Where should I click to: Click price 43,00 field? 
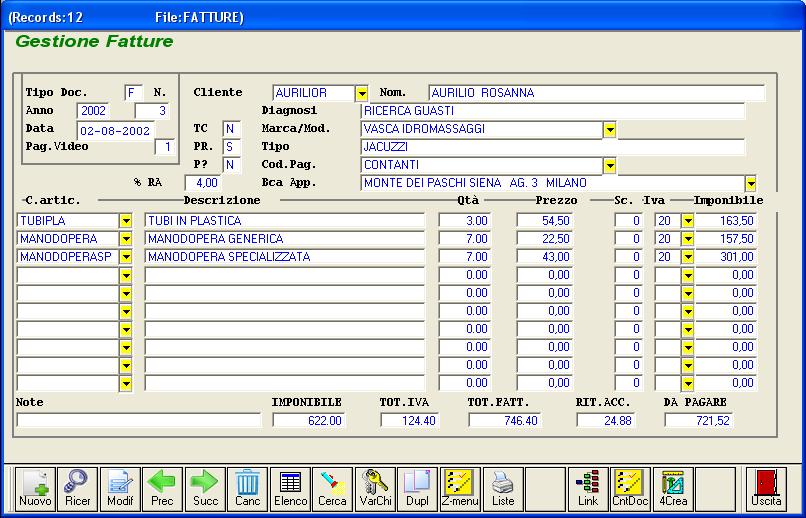tap(545, 257)
